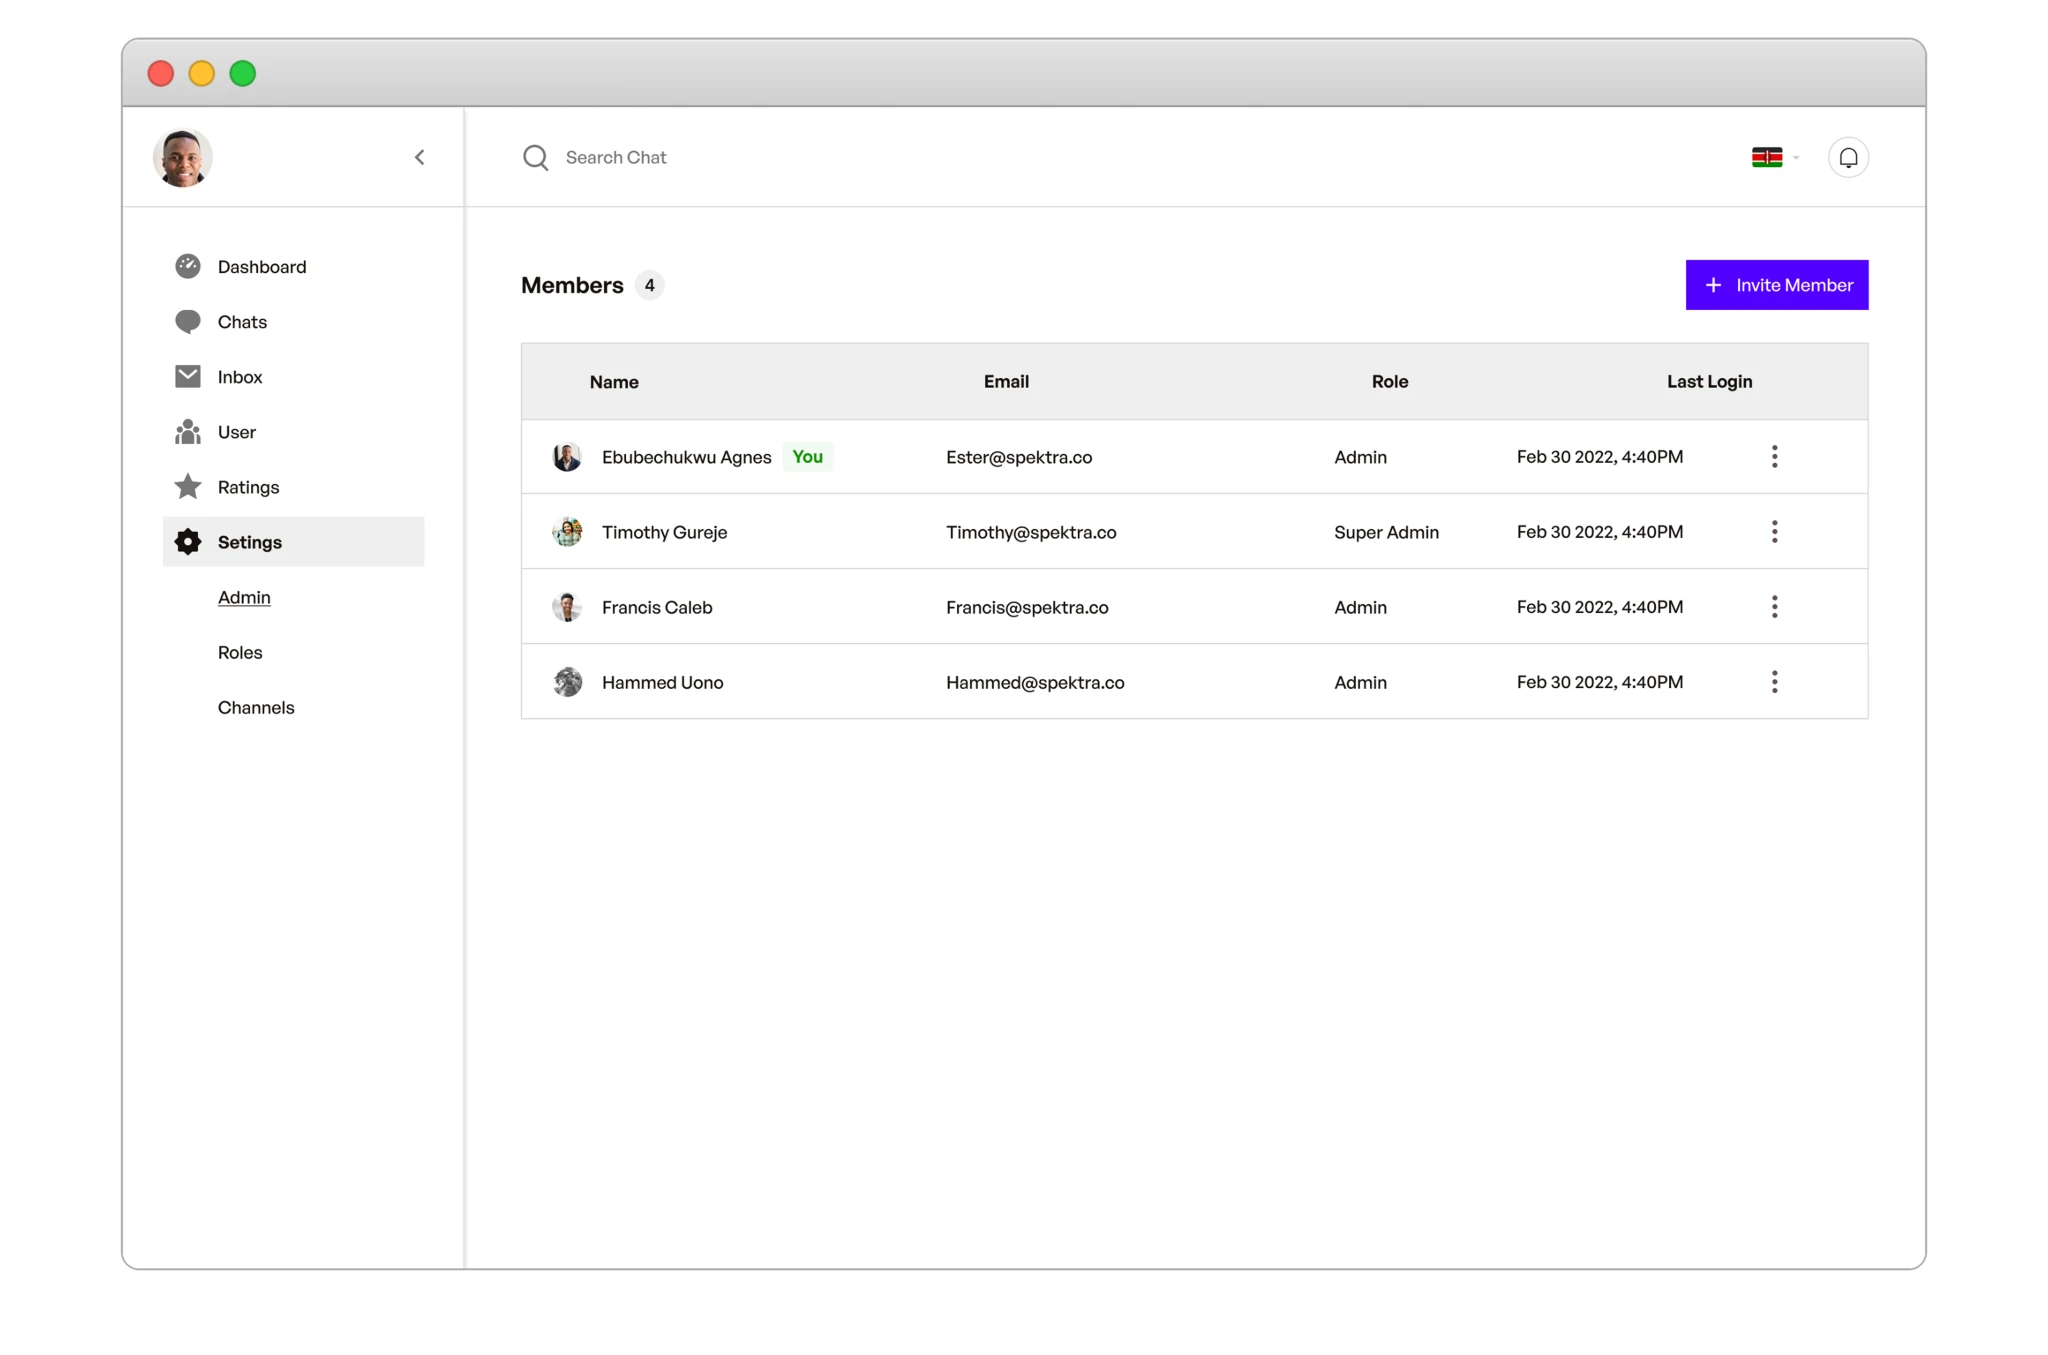
Task: Collapse the sidebar with chevron arrow
Action: click(x=420, y=157)
